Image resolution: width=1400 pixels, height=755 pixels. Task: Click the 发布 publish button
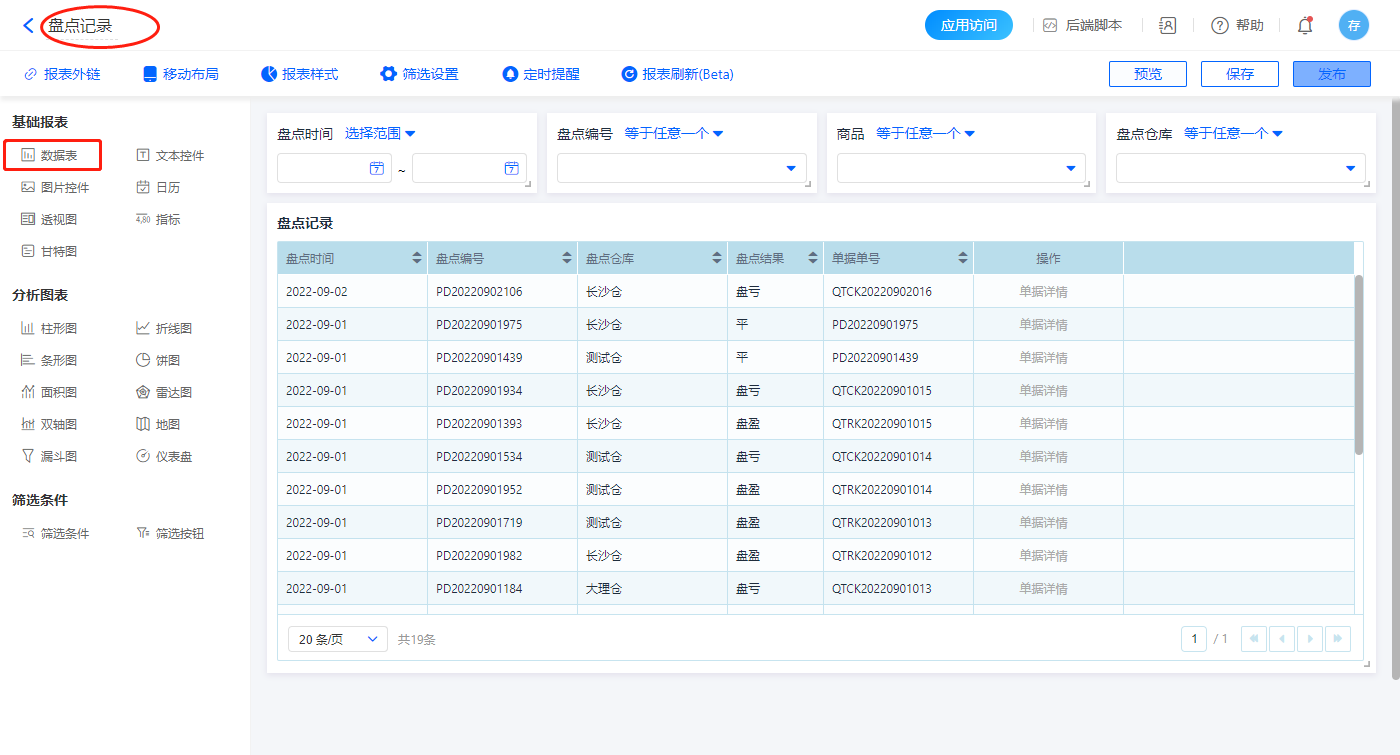(x=1331, y=74)
